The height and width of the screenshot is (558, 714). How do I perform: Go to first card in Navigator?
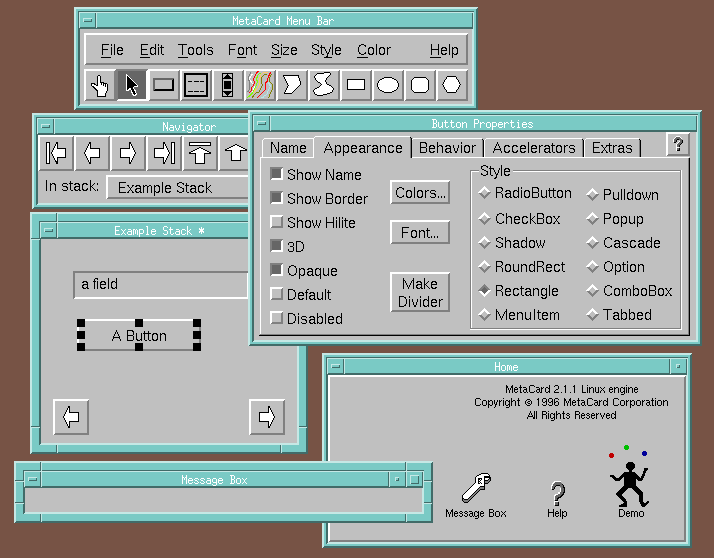pos(56,153)
